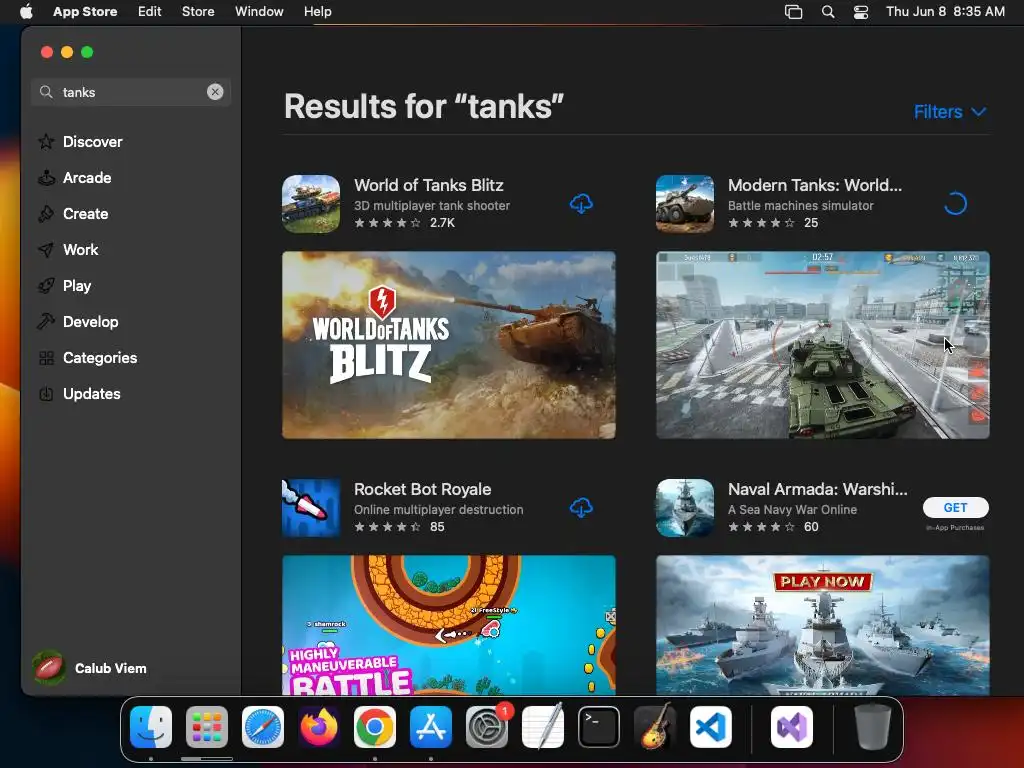Download World of Tanks Blitz via cloud icon
This screenshot has width=1024, height=768.
coord(581,204)
